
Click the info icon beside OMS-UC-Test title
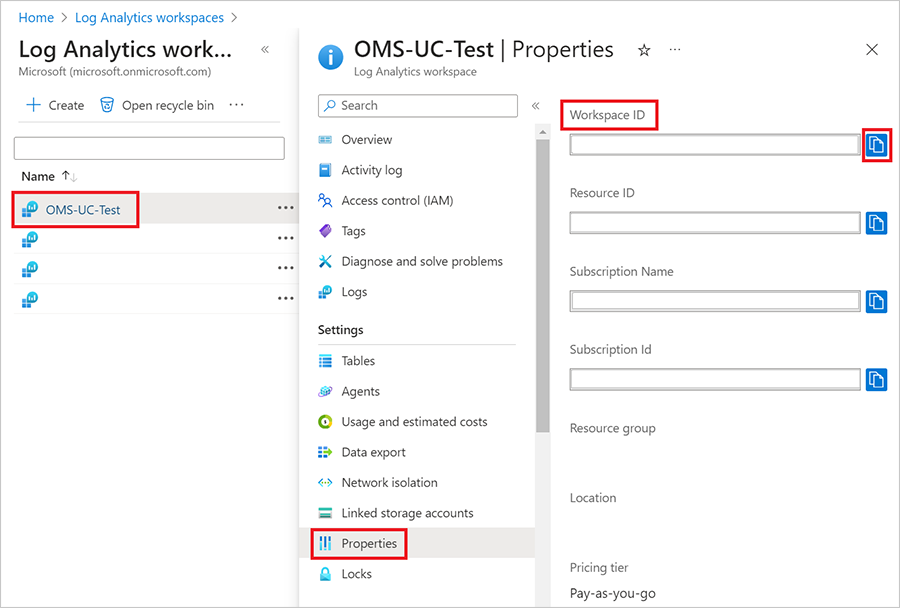click(331, 57)
